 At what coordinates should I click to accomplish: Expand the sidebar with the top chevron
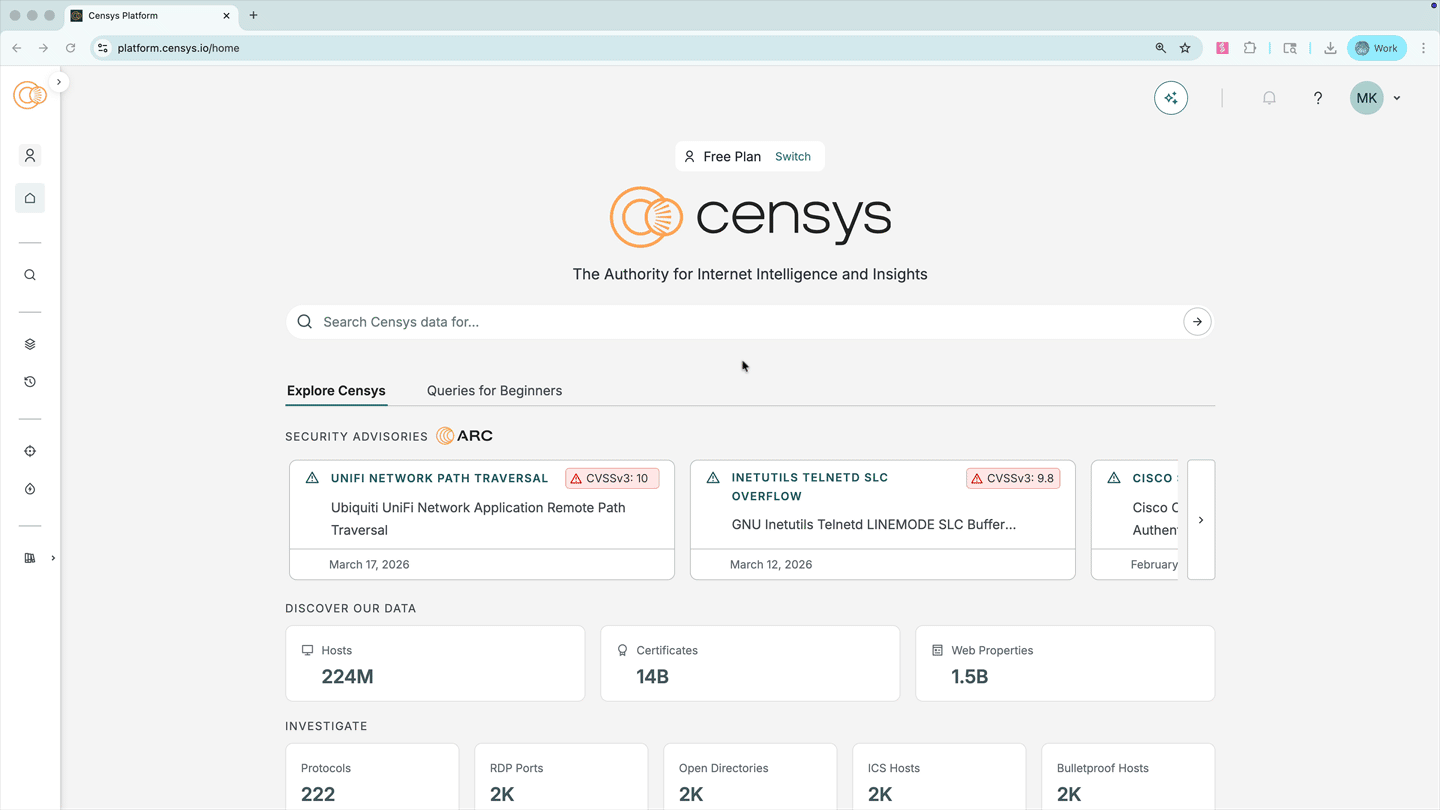tap(59, 82)
